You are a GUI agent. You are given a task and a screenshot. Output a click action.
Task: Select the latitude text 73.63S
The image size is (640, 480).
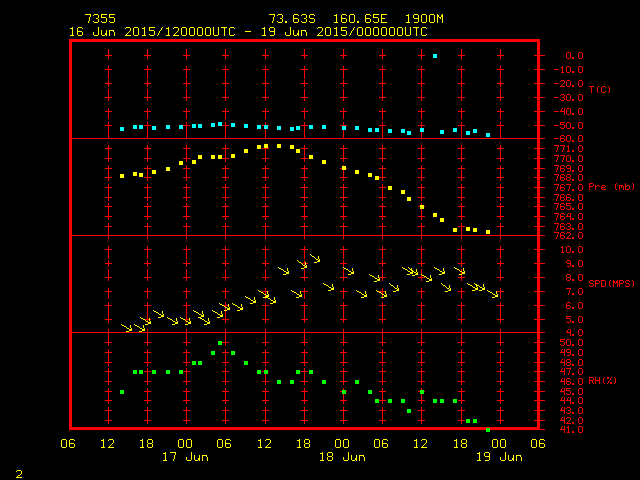[292, 19]
